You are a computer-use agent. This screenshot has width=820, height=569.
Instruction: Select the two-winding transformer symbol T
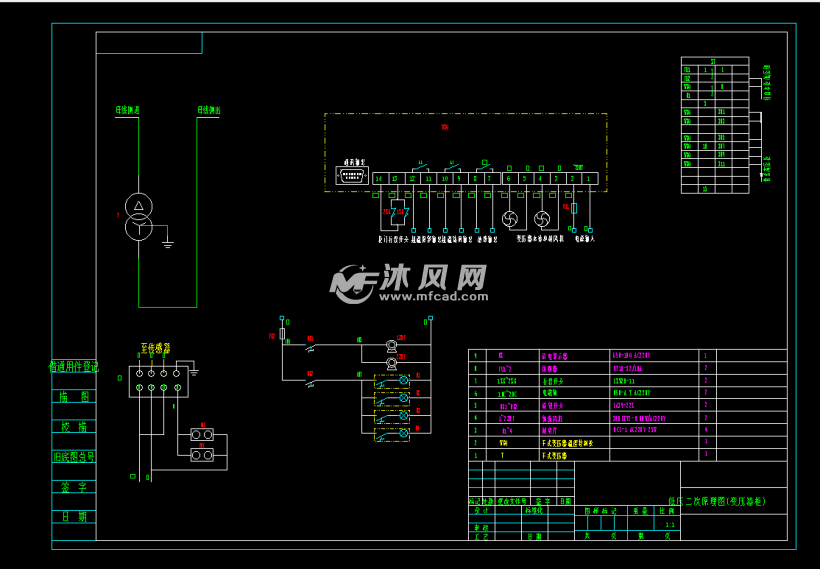tap(139, 217)
